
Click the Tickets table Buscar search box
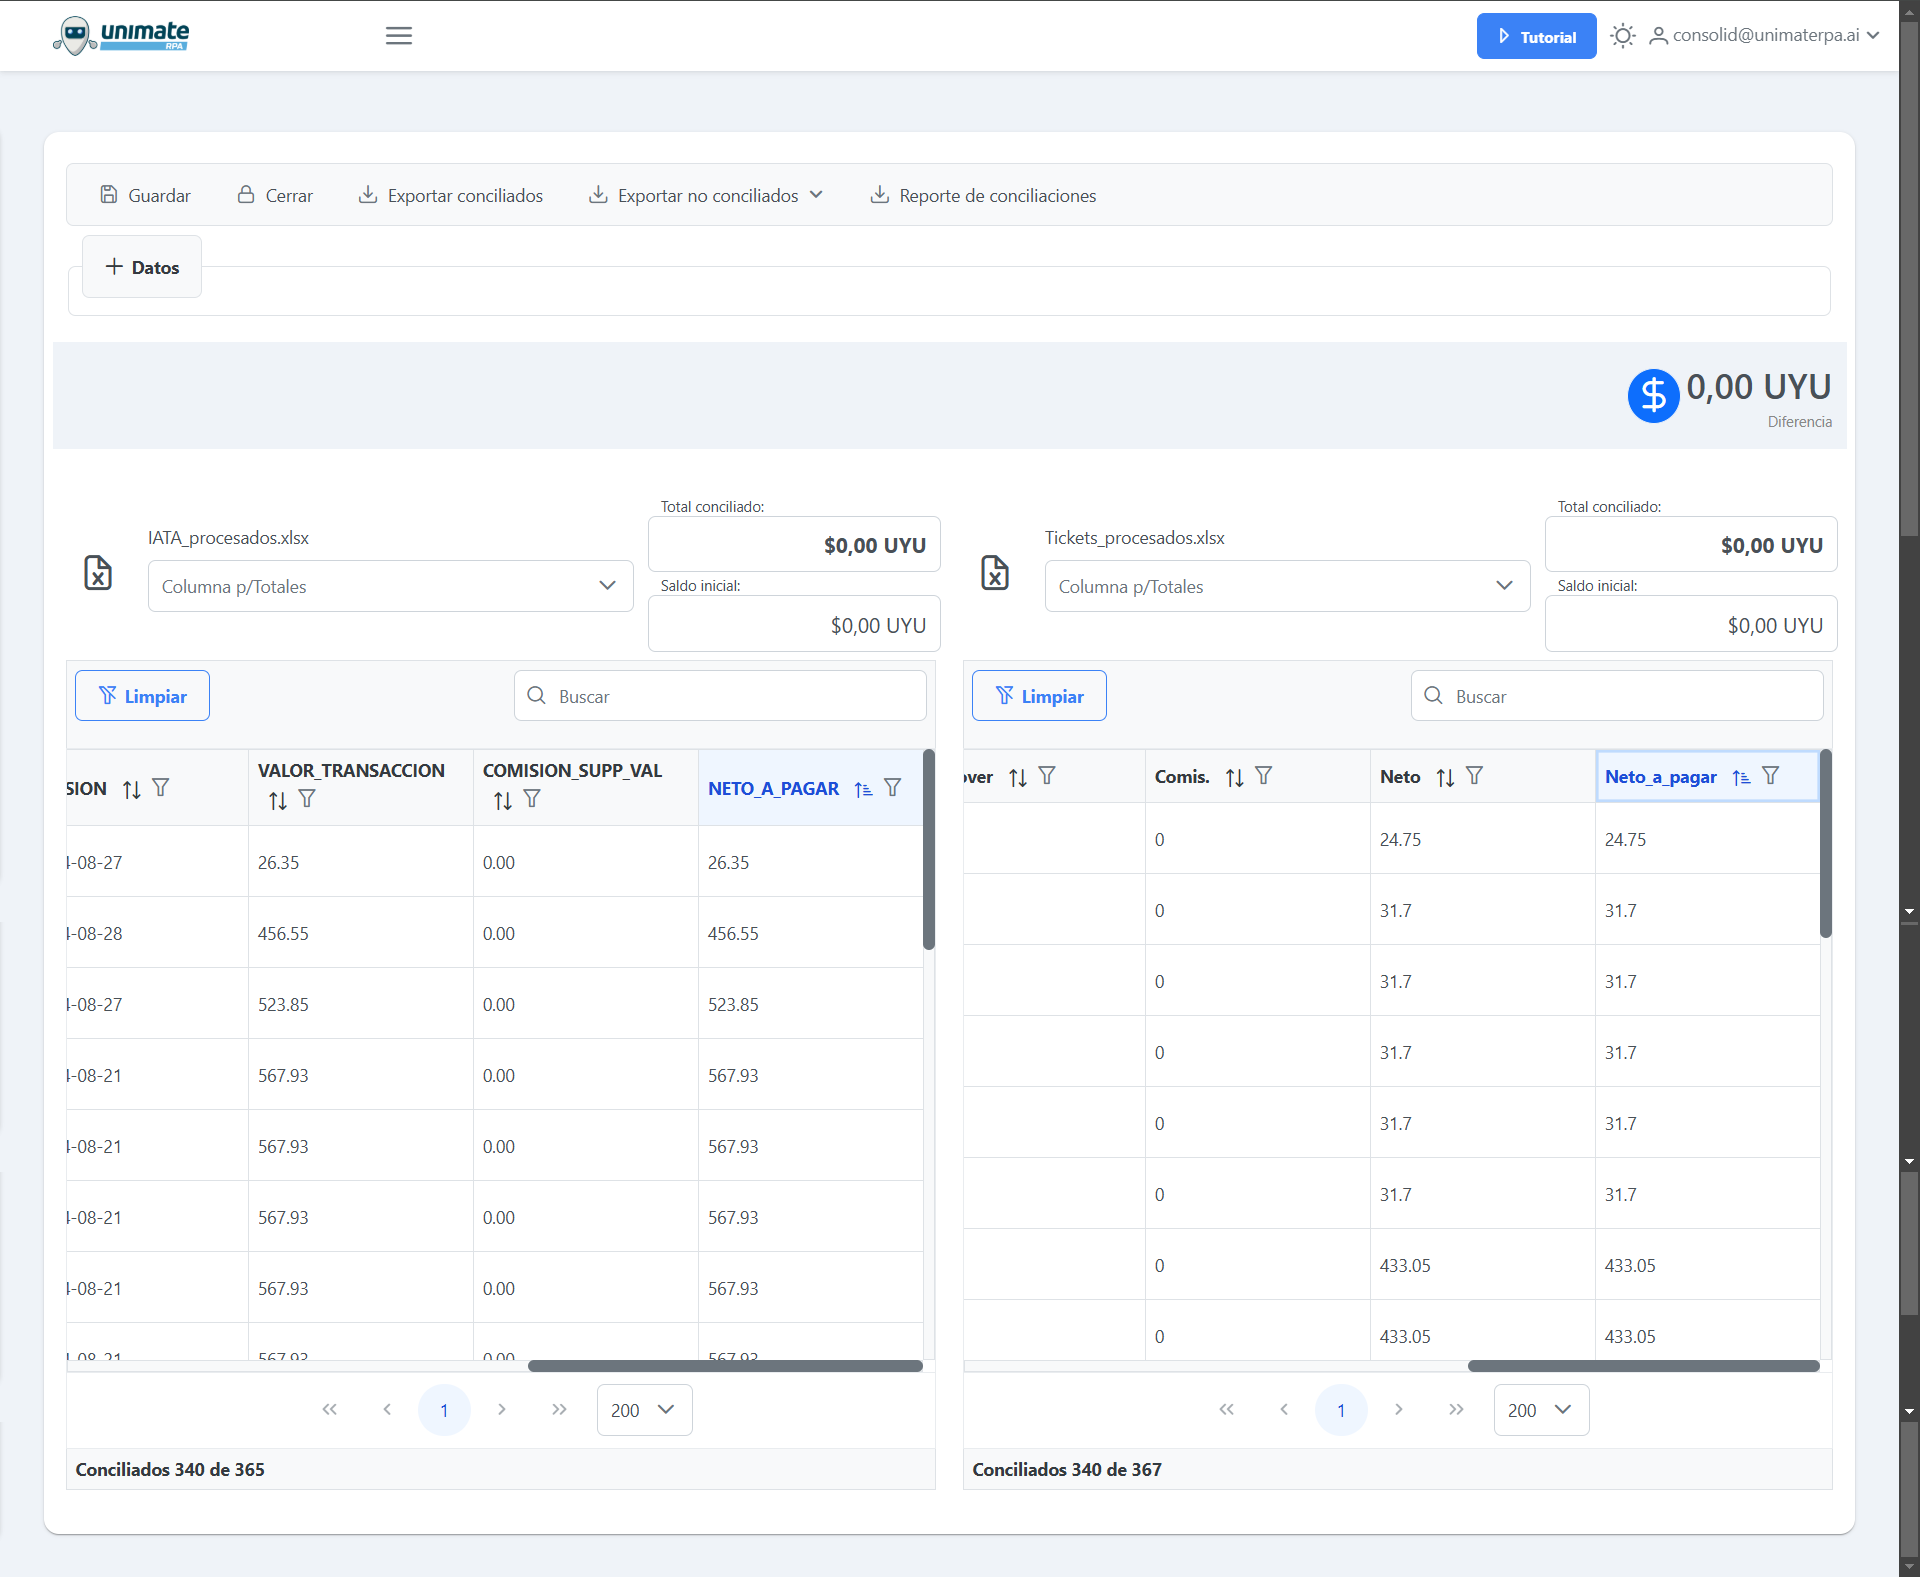click(1617, 696)
